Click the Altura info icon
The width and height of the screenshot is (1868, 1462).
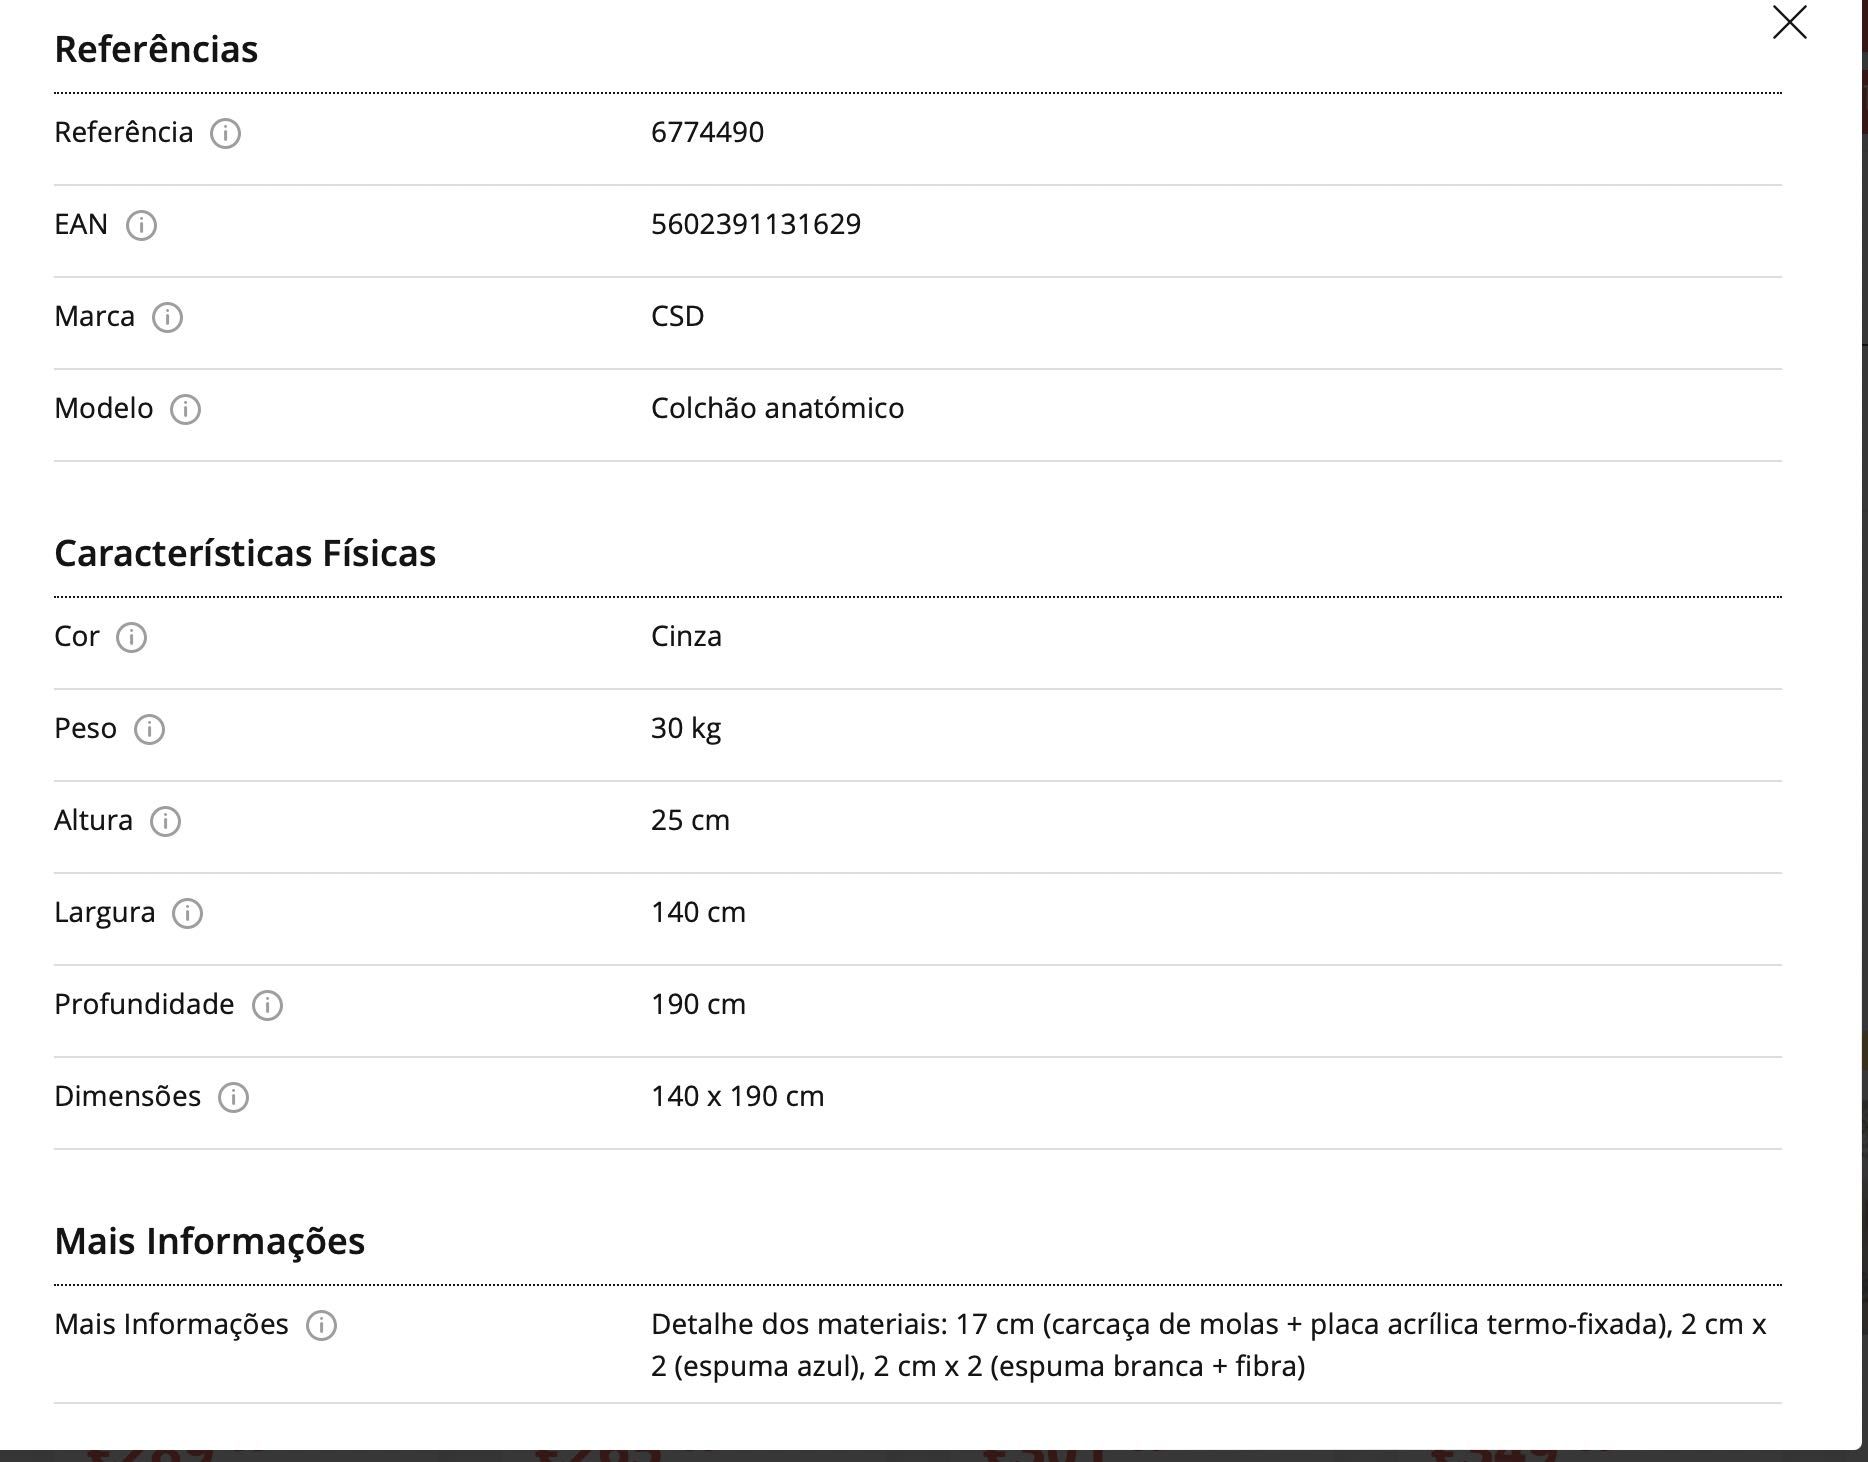[165, 821]
